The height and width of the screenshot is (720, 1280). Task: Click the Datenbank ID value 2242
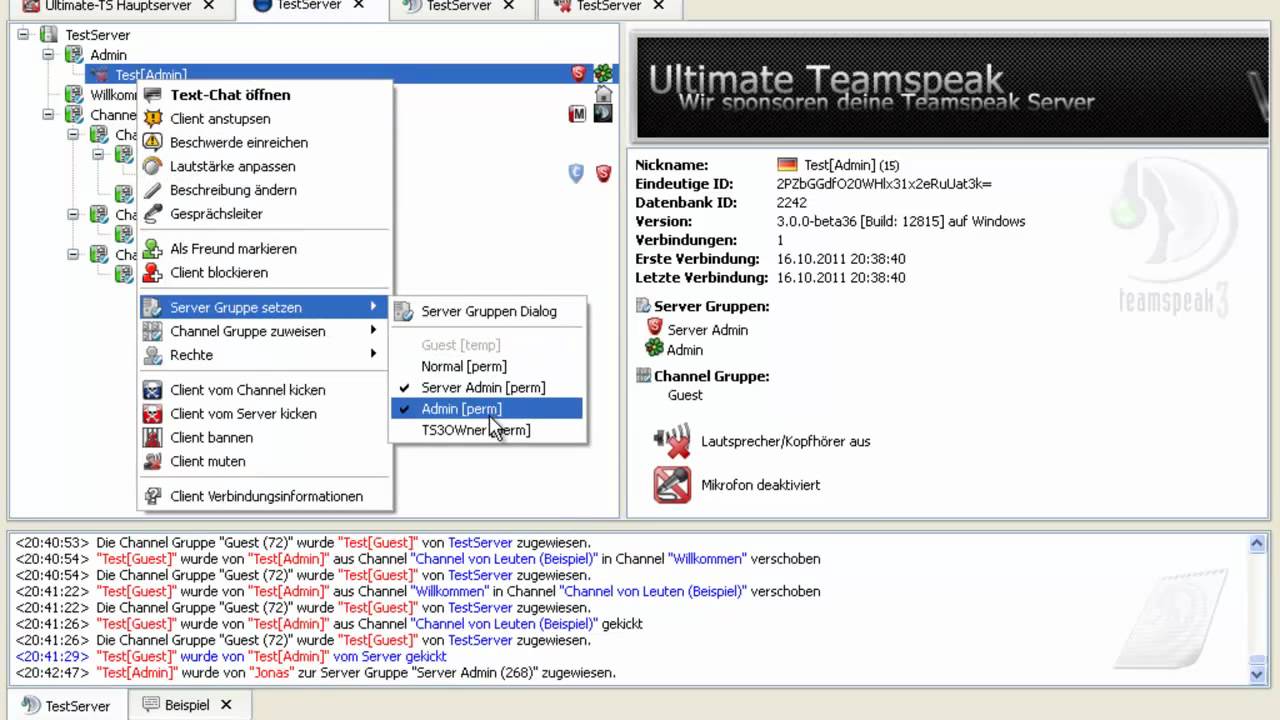click(792, 203)
